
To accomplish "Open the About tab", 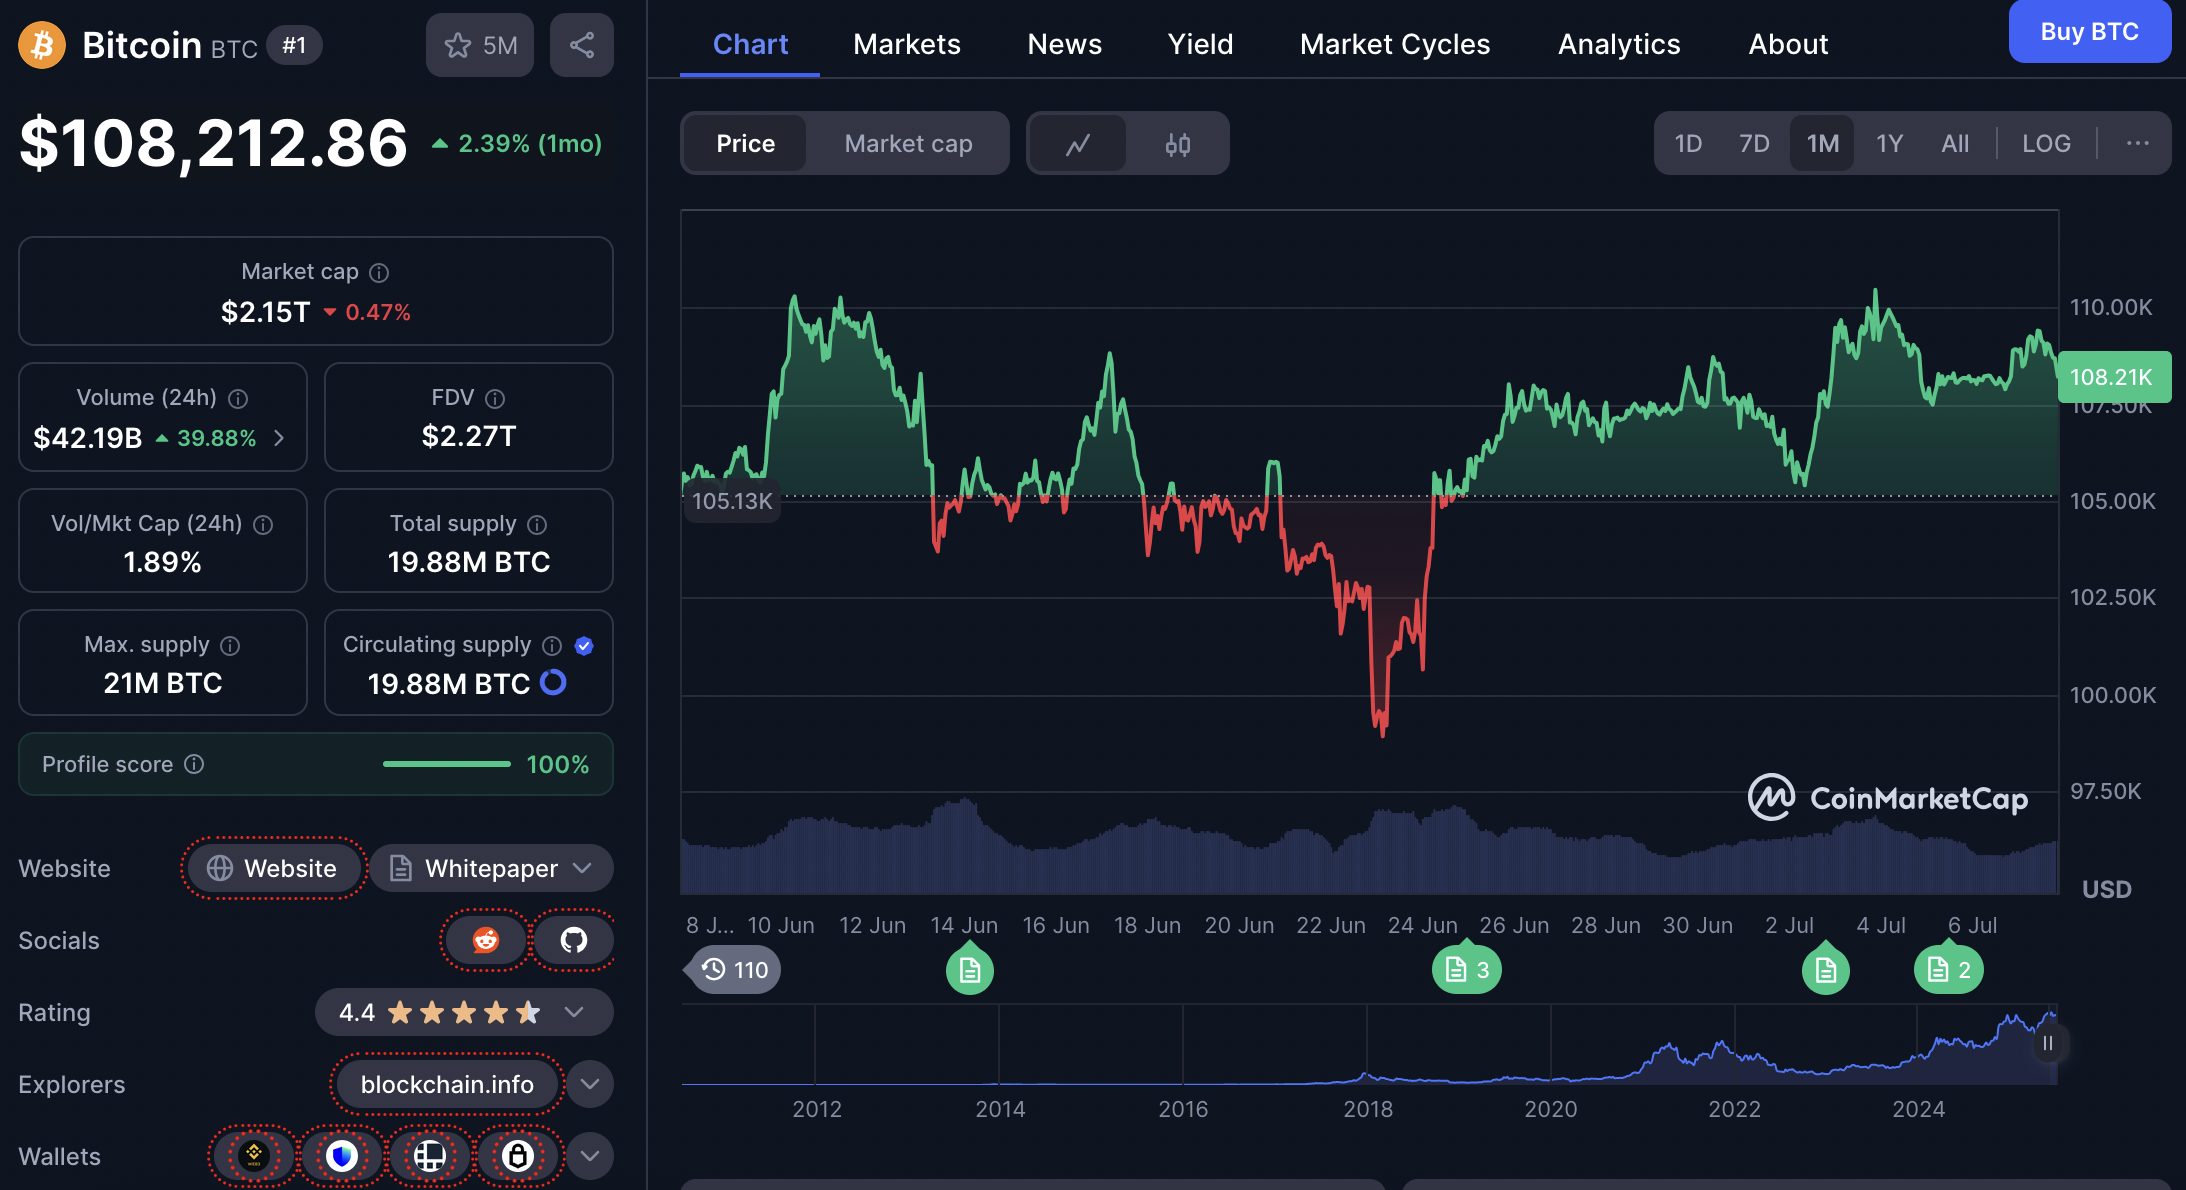I will pos(1788,44).
